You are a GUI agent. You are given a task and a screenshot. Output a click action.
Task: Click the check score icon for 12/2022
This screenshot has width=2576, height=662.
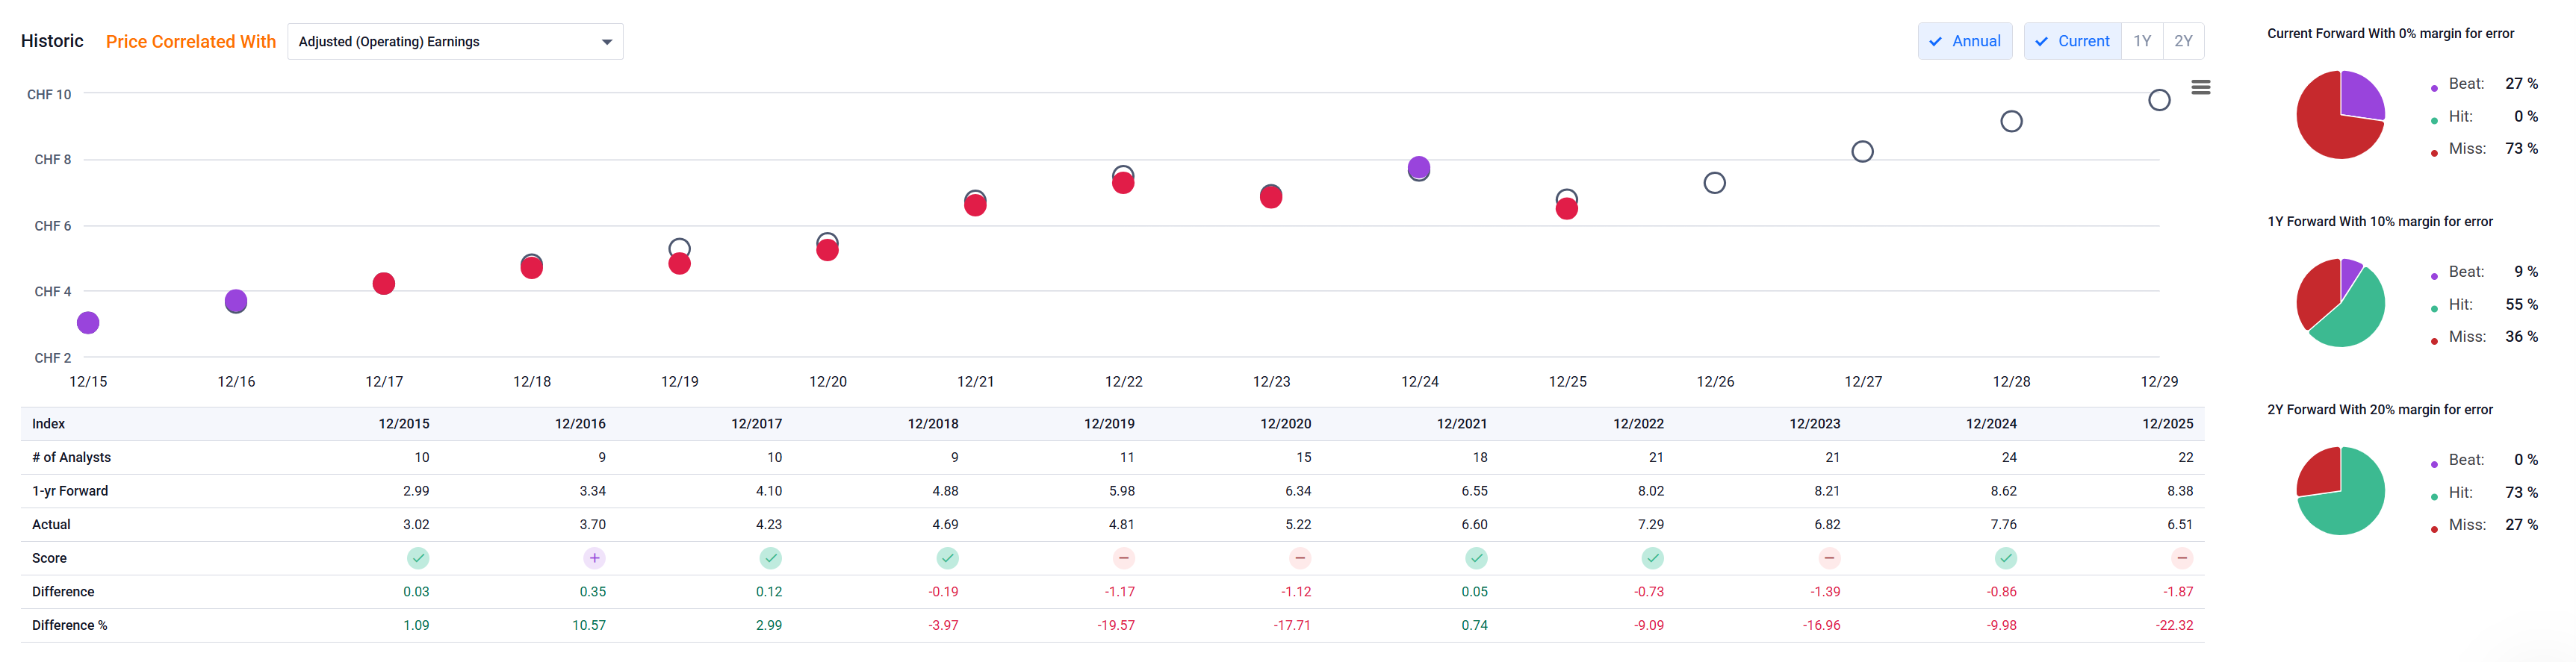pyautogui.click(x=1653, y=558)
